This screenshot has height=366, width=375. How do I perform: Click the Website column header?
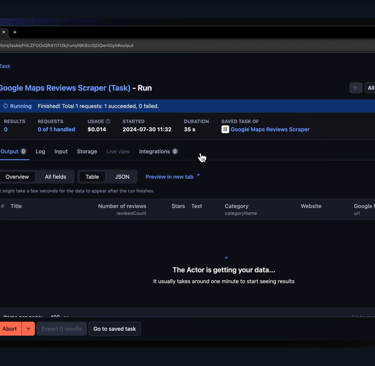pyautogui.click(x=311, y=206)
